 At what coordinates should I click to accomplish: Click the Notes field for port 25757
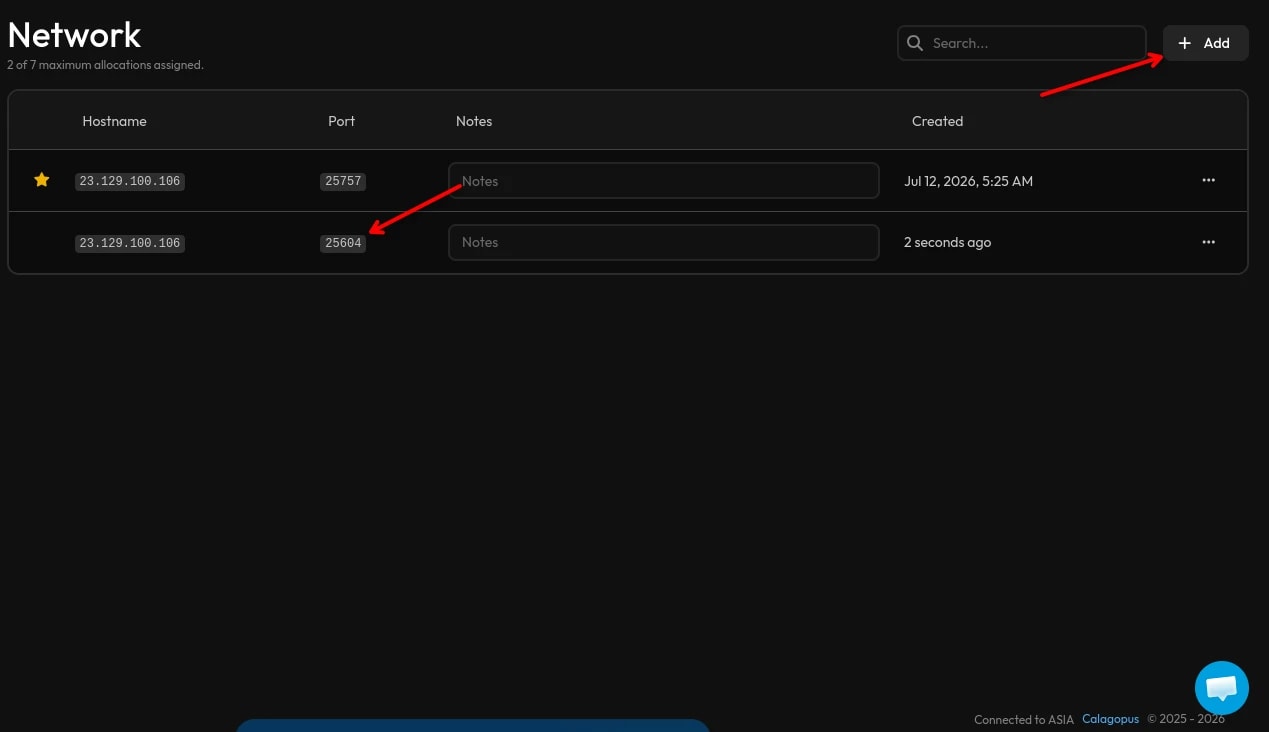click(x=664, y=181)
